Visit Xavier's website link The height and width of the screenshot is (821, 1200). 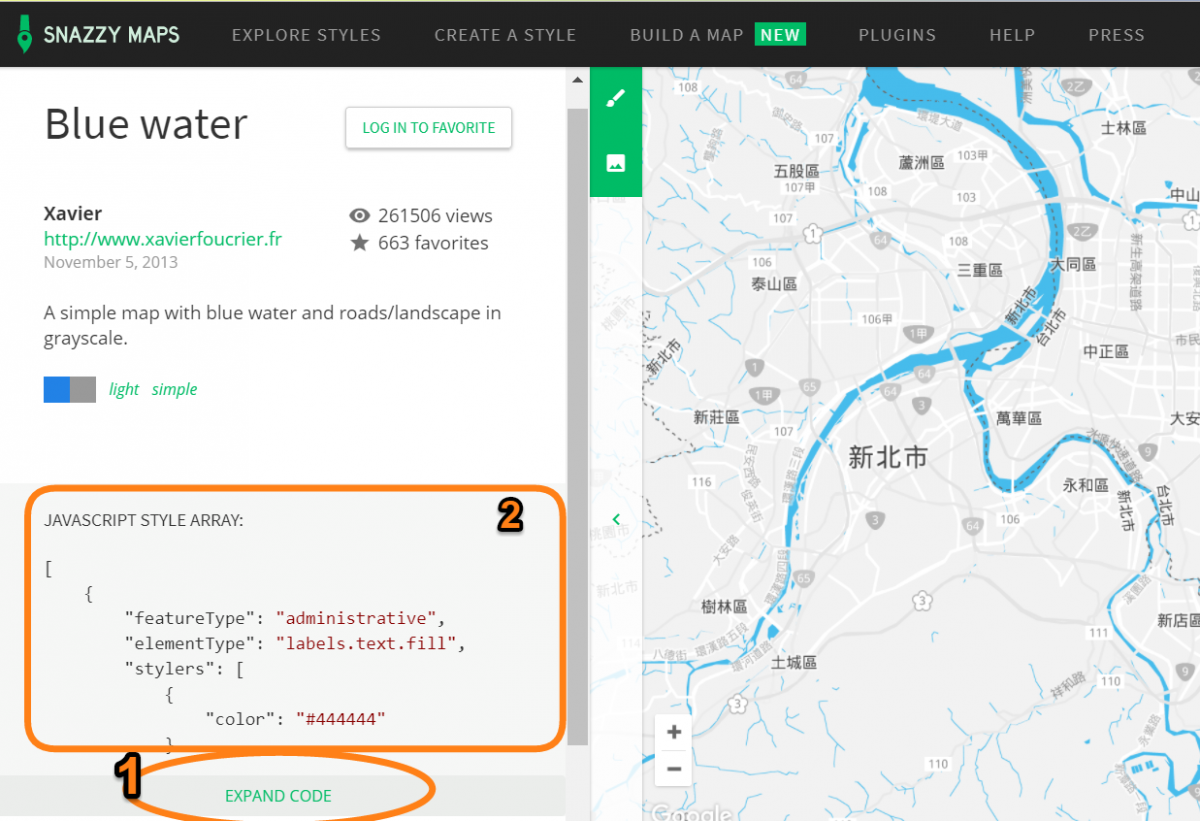[x=162, y=239]
